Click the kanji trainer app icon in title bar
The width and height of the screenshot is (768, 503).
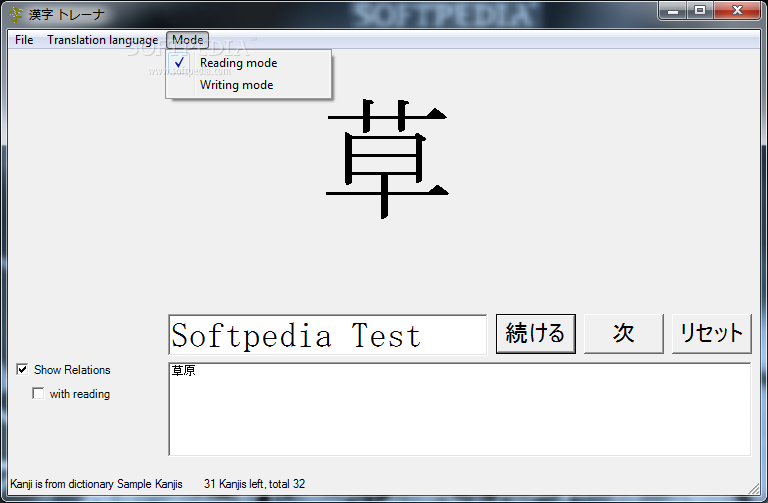click(16, 15)
